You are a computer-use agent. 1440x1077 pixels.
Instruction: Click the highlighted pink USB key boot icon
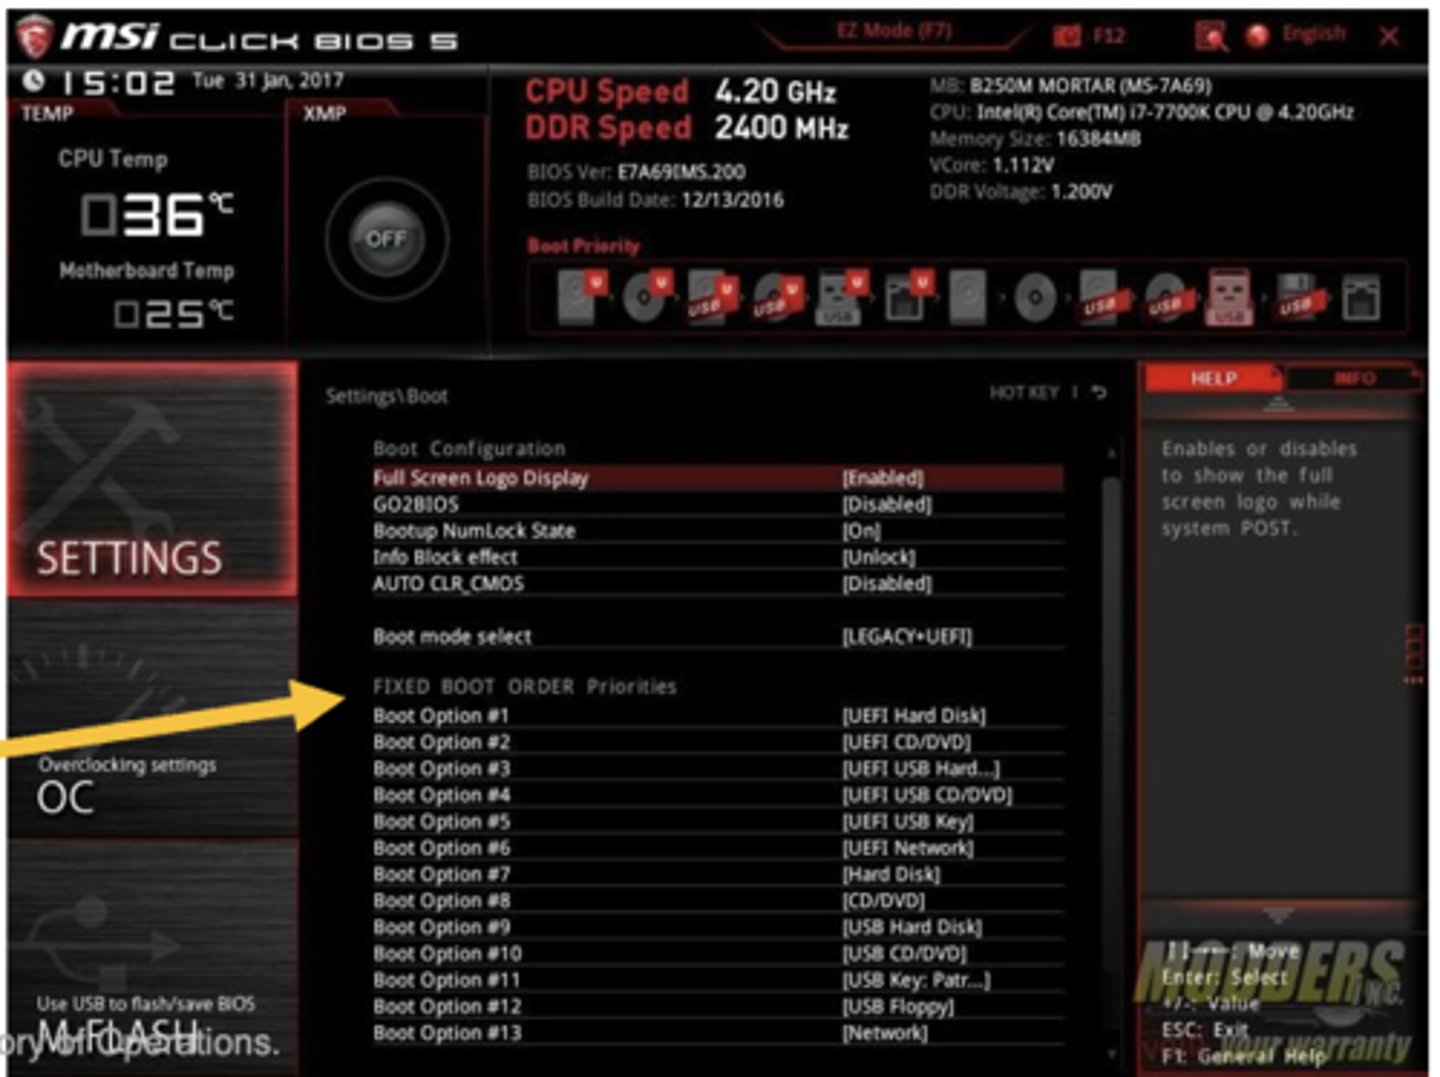point(1229,297)
